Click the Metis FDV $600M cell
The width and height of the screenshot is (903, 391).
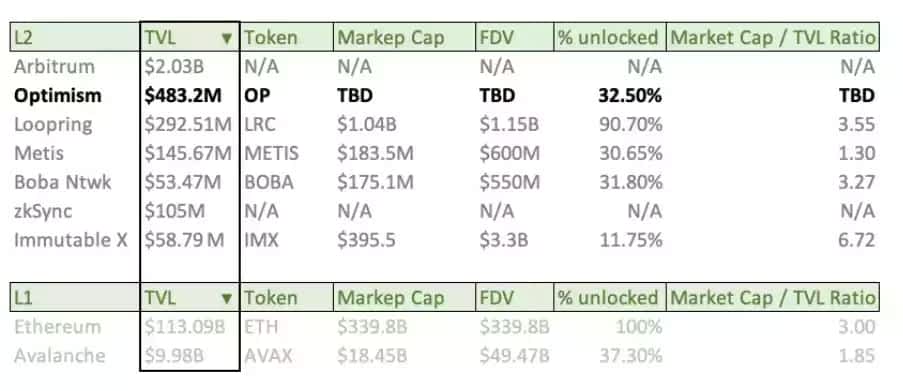[x=515, y=153]
